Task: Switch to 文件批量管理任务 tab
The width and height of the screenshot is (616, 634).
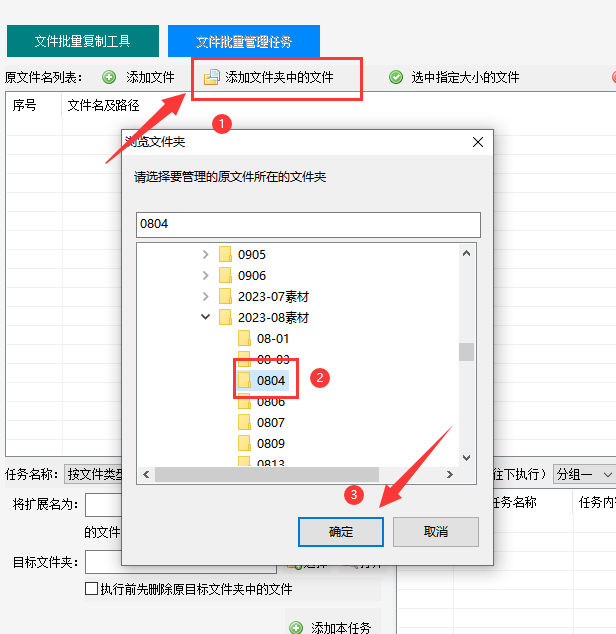Action: (x=244, y=41)
